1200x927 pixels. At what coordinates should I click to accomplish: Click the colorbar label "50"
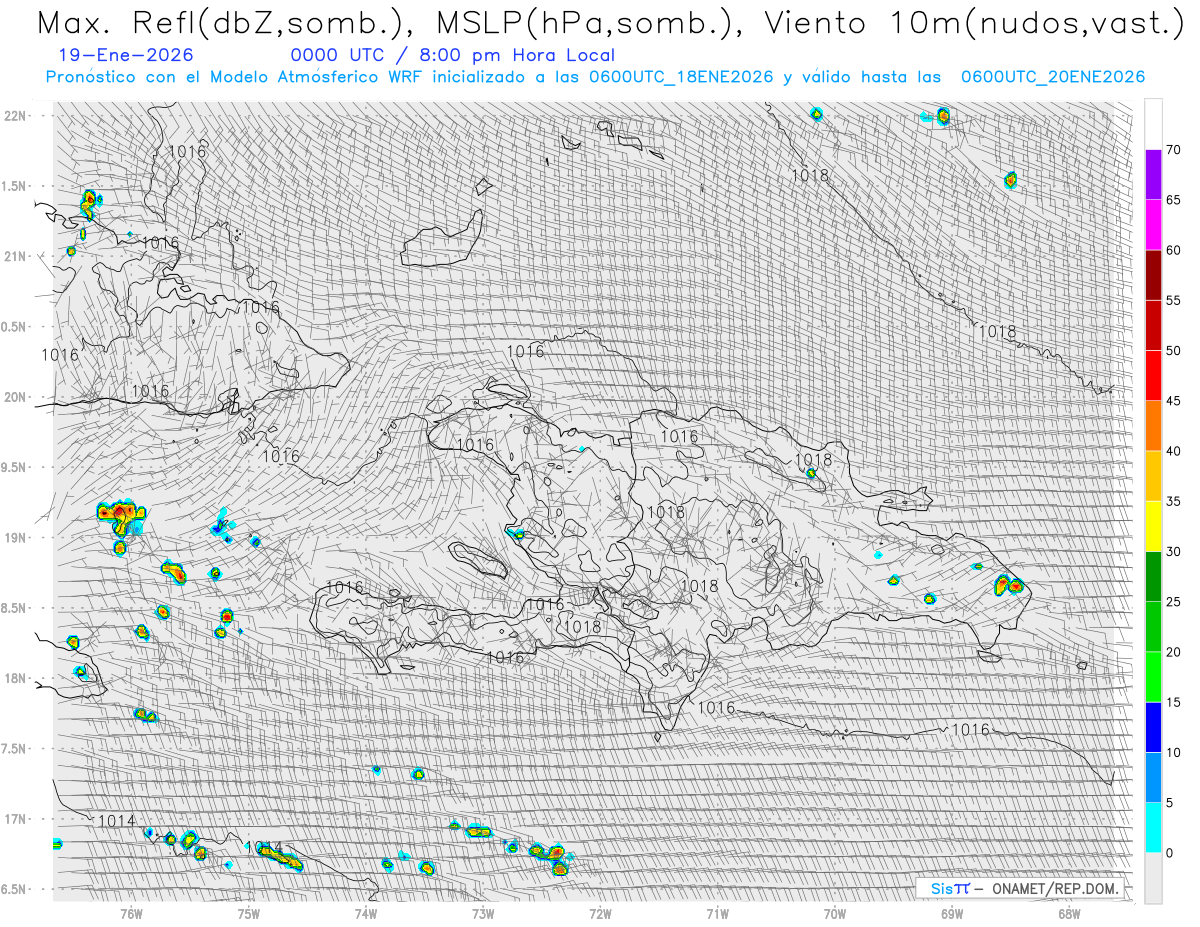[1174, 351]
